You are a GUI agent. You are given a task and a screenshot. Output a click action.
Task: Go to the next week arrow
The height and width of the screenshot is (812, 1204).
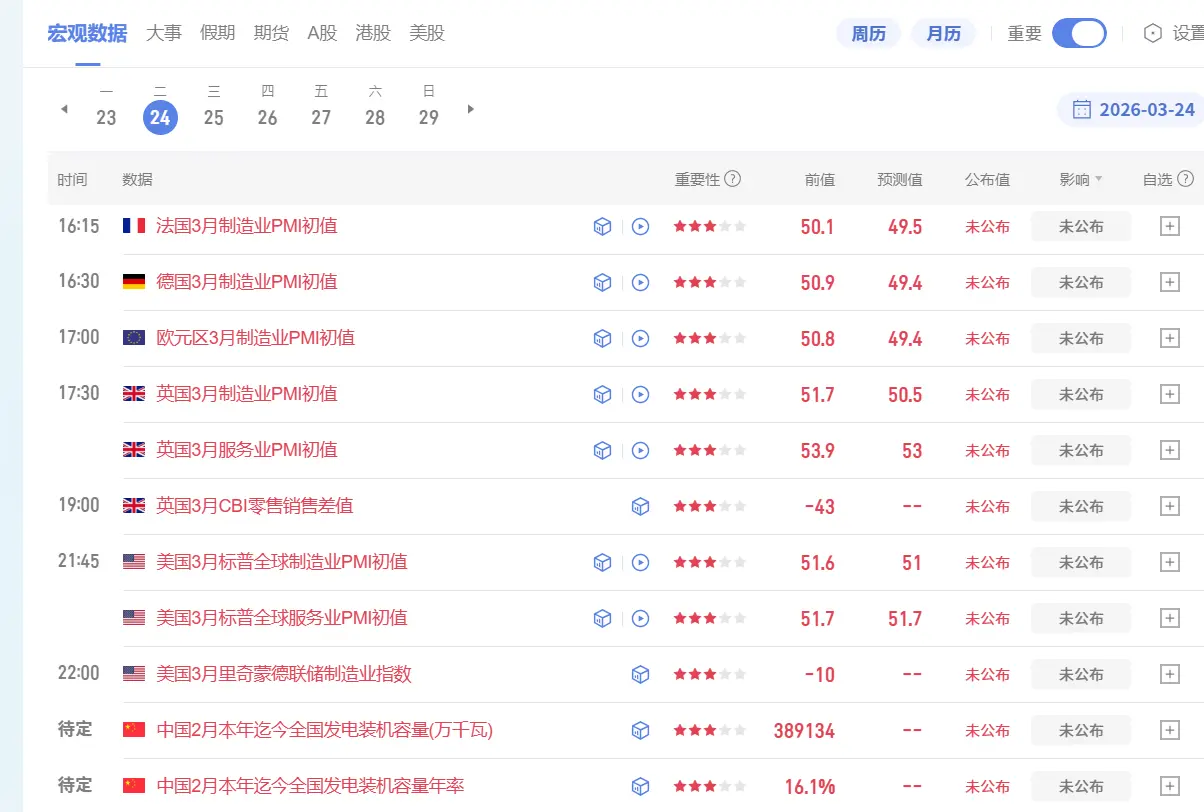(471, 109)
